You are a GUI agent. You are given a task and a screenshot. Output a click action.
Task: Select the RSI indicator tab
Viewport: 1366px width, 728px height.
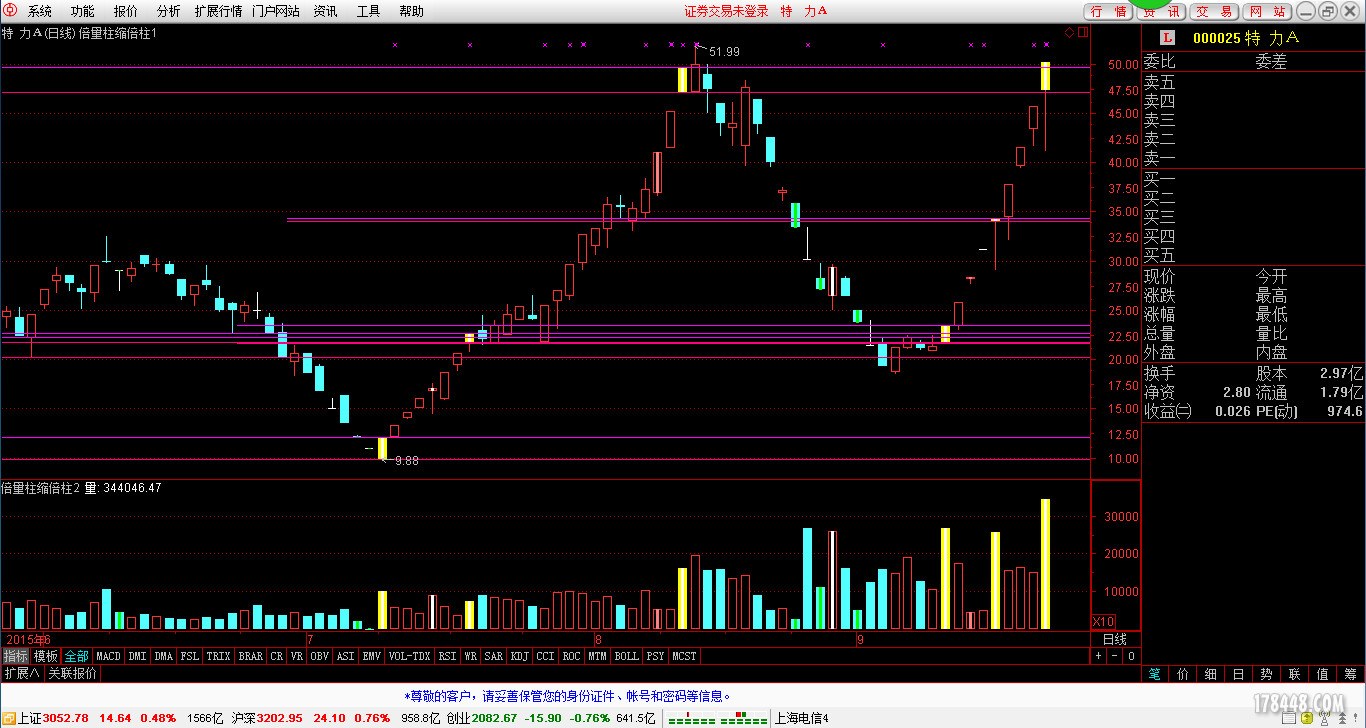pos(447,656)
